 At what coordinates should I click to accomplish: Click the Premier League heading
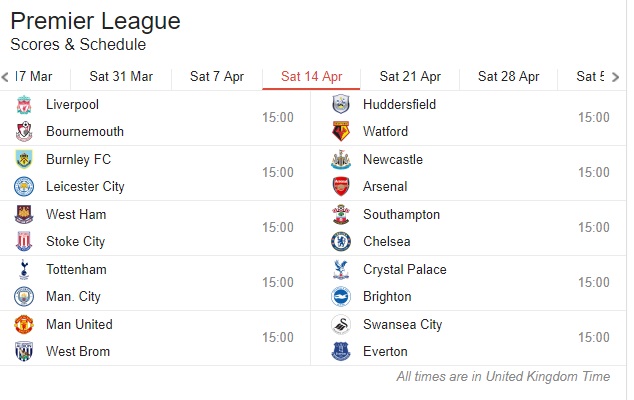pos(95,21)
